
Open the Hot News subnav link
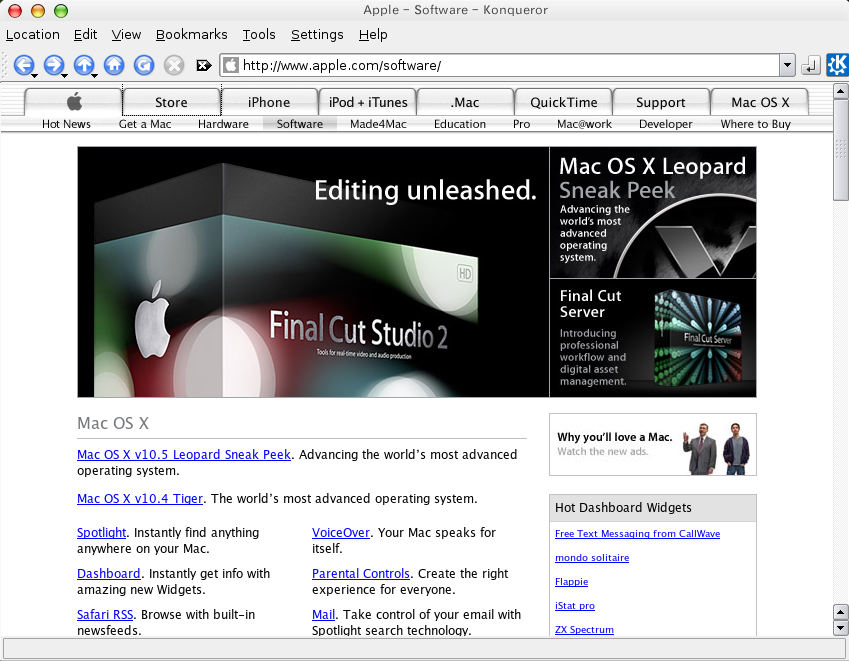click(66, 124)
